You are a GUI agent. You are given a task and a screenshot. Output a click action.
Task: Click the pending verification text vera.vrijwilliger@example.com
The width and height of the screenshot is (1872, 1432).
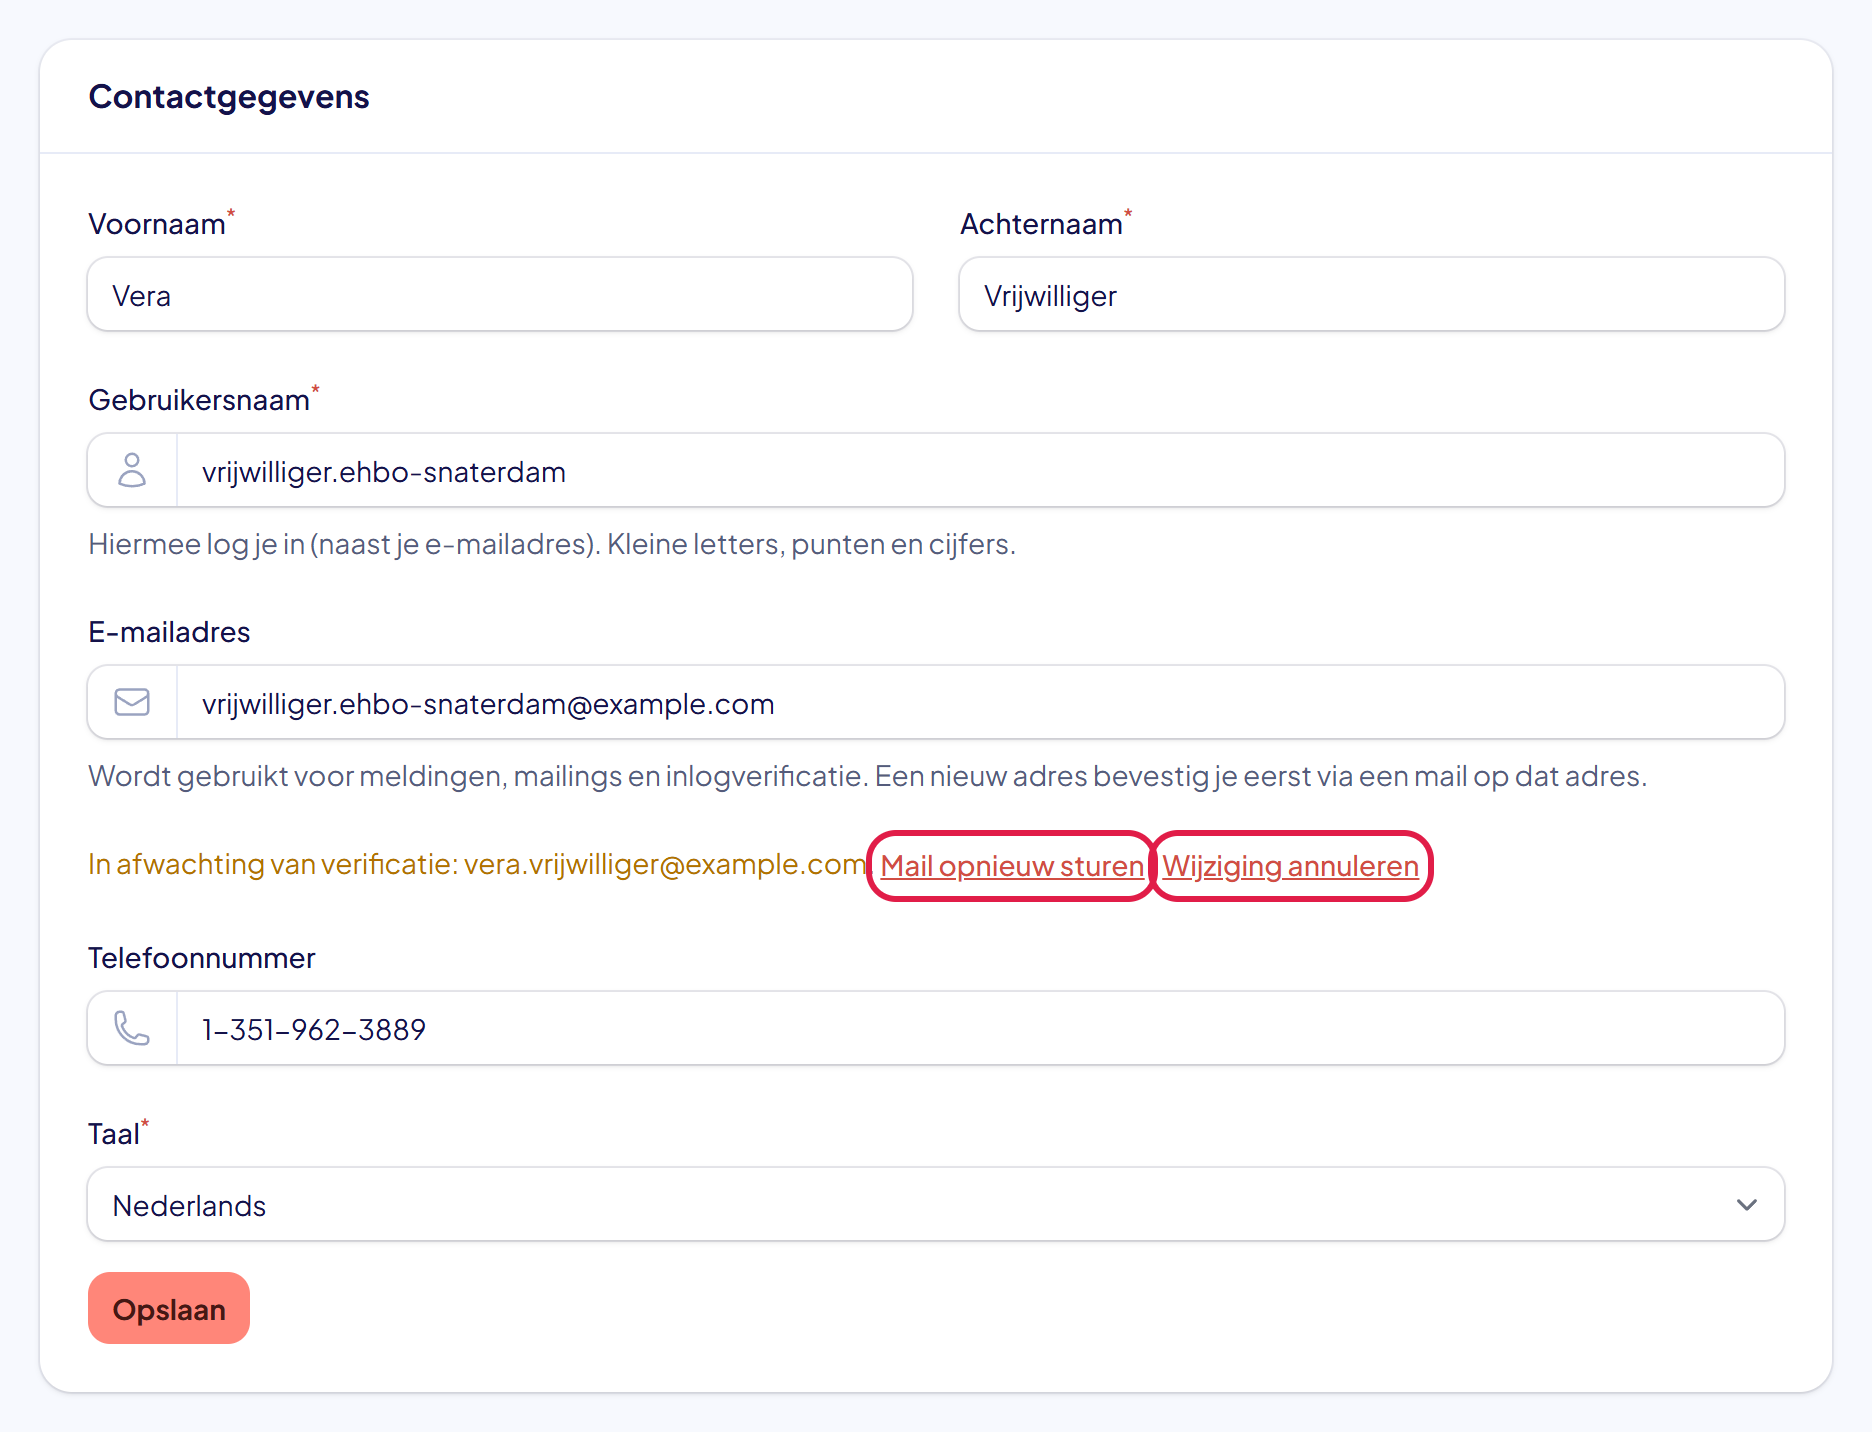click(665, 864)
